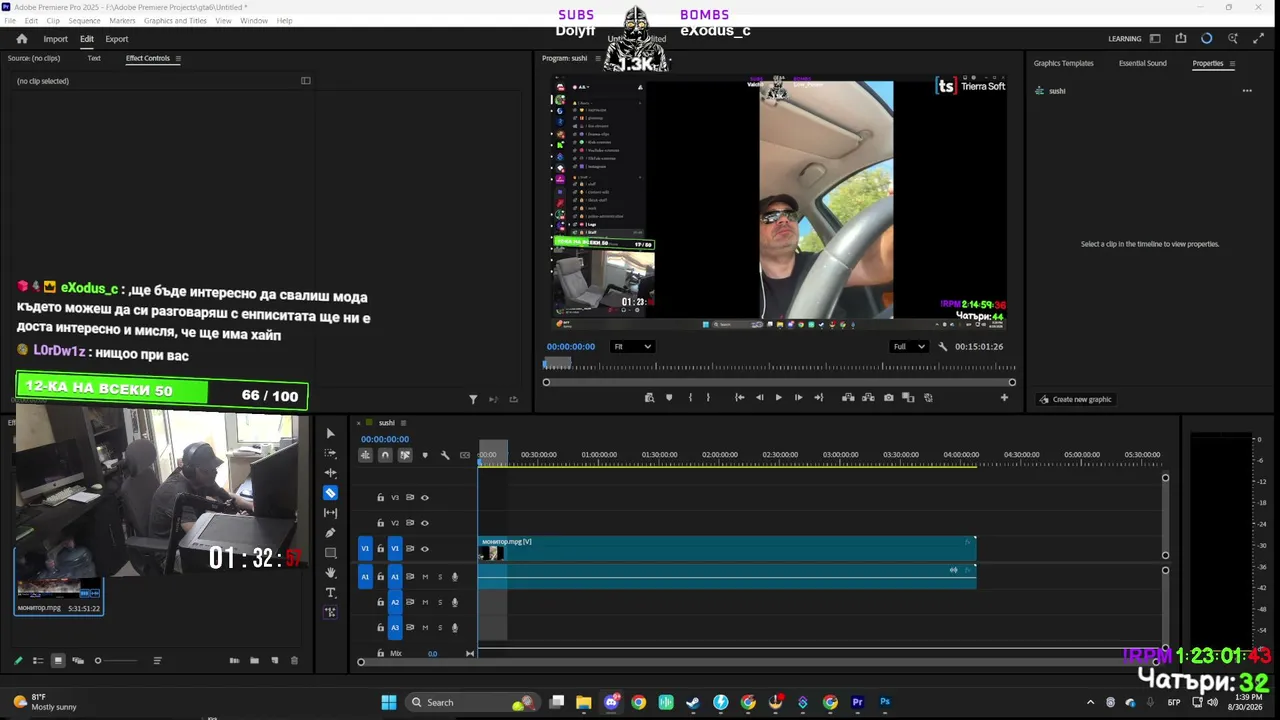This screenshot has height=720, width=1280.
Task: Open the Graphics and Titles menu
Action: (x=175, y=21)
